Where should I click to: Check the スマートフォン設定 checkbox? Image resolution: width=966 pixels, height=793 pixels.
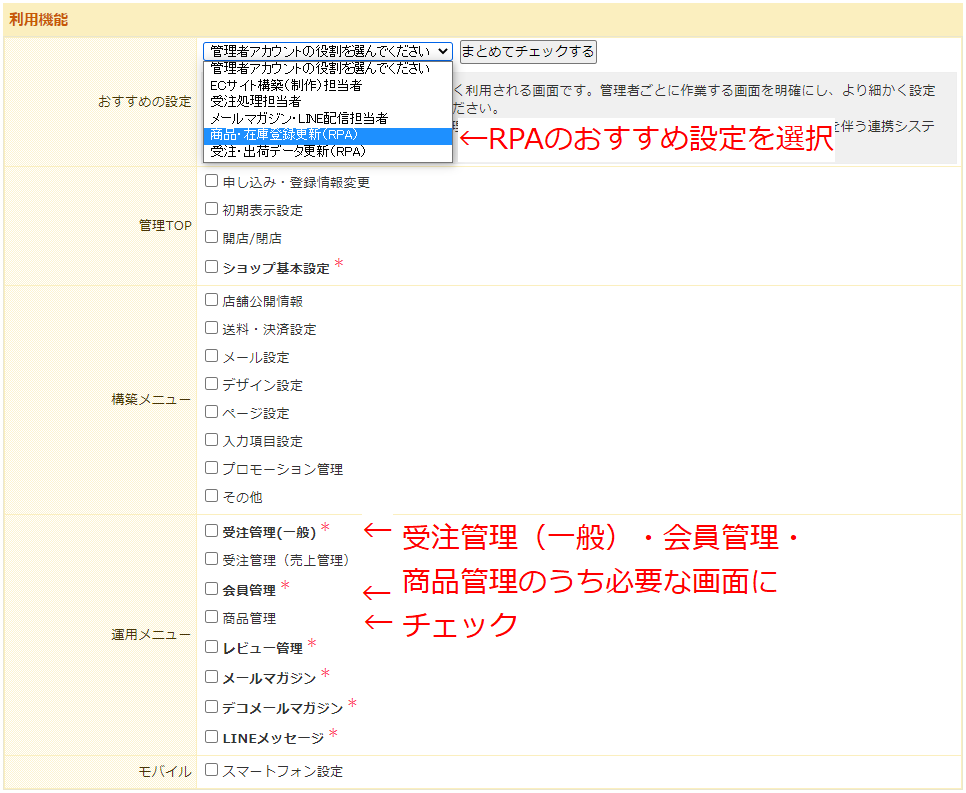click(211, 771)
